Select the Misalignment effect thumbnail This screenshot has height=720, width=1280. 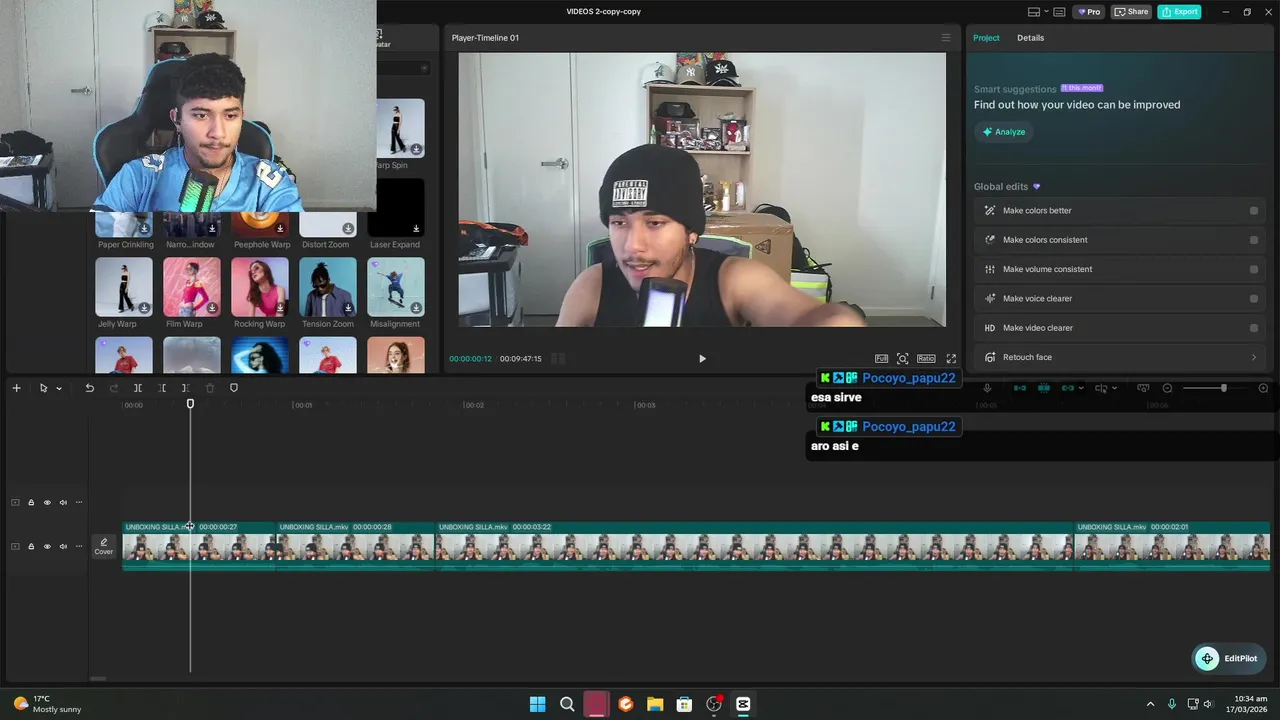click(396, 287)
